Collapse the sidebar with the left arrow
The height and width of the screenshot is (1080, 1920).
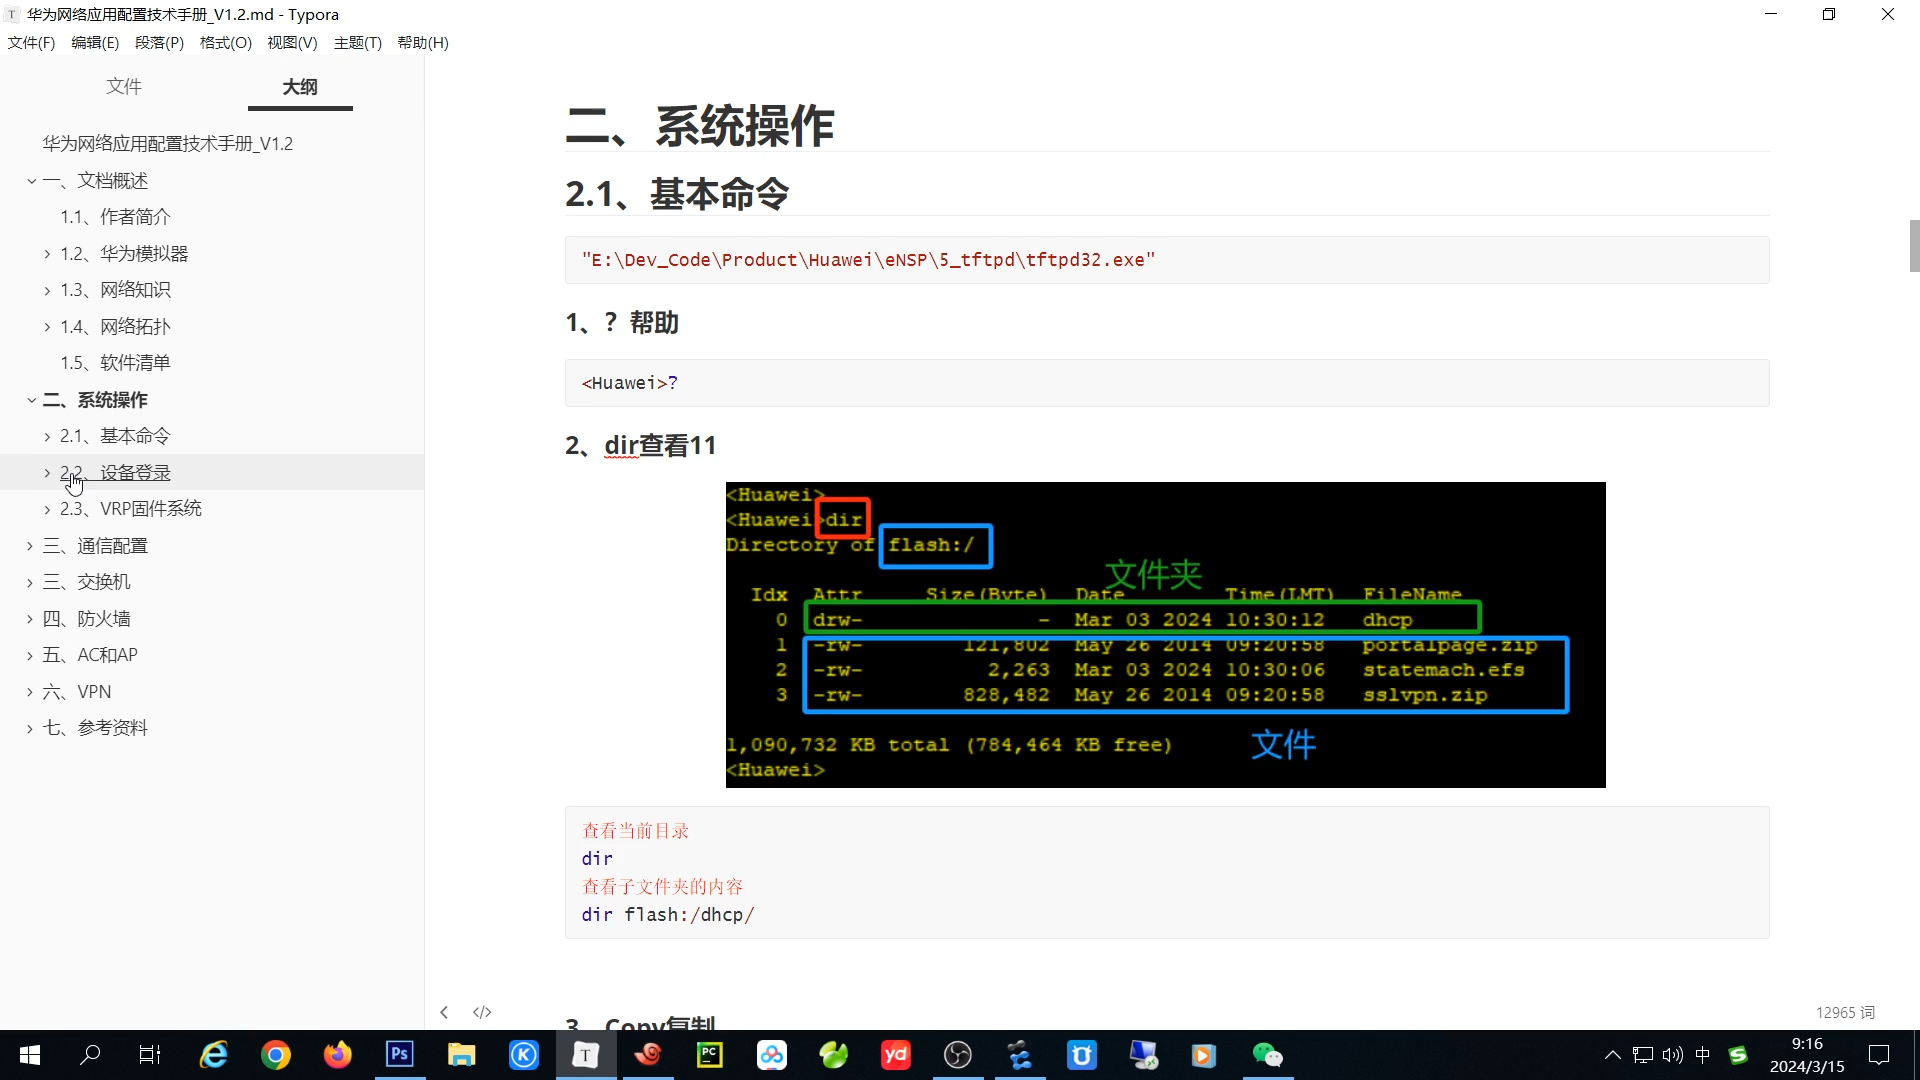[x=444, y=1012]
